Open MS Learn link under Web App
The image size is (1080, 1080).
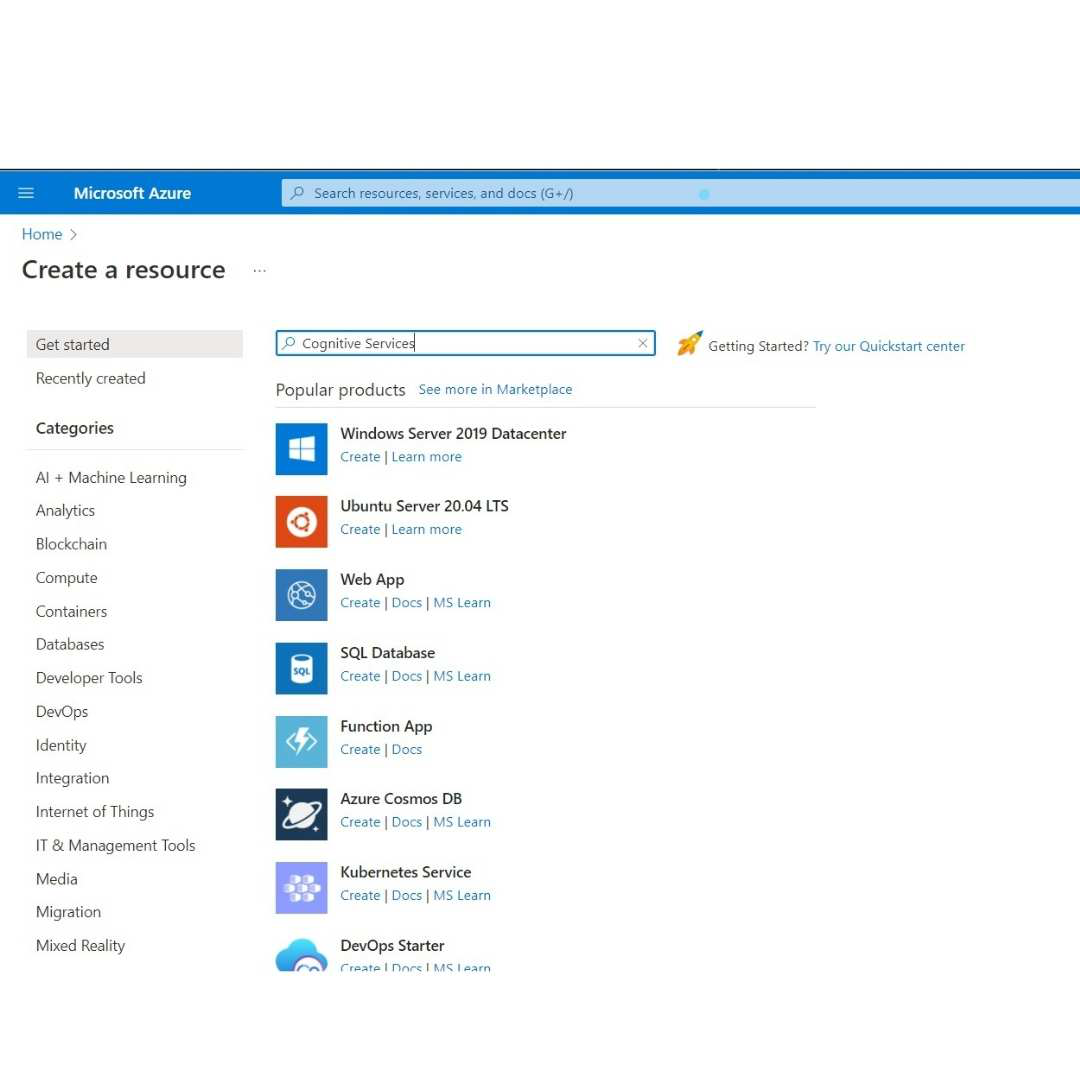point(462,603)
